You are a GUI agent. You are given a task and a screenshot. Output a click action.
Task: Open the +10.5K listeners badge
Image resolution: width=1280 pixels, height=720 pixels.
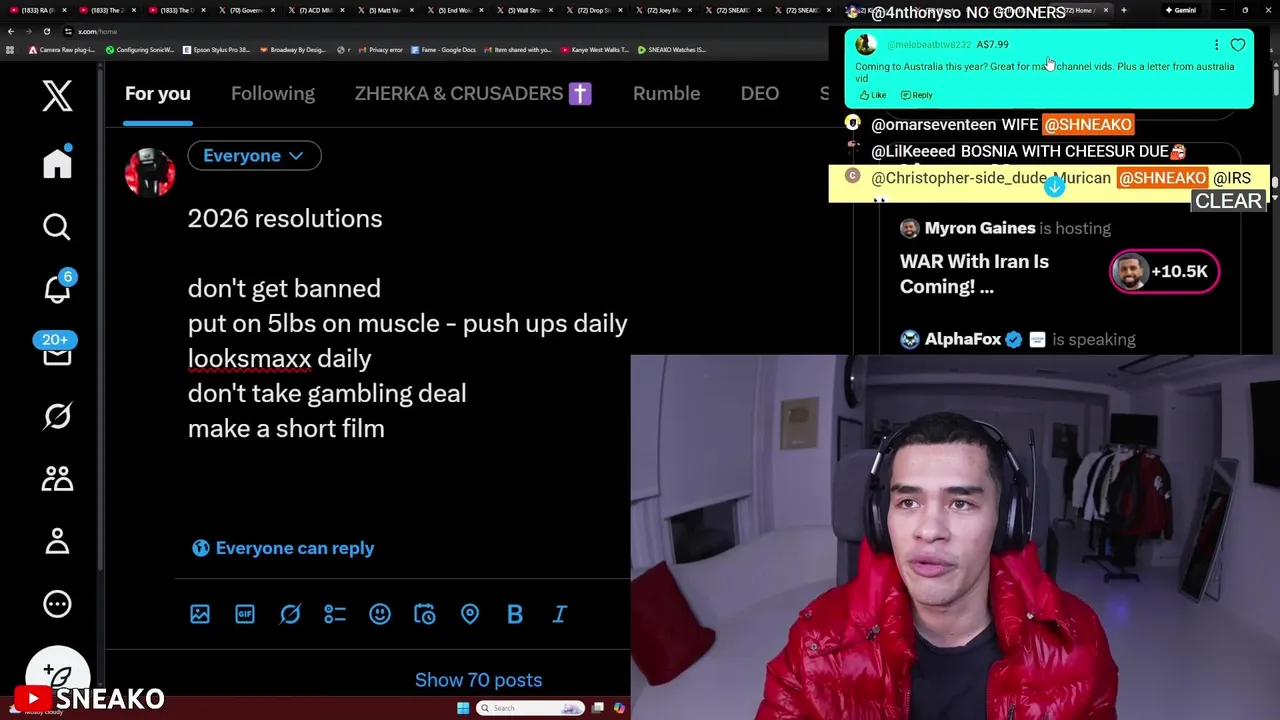pos(1164,272)
